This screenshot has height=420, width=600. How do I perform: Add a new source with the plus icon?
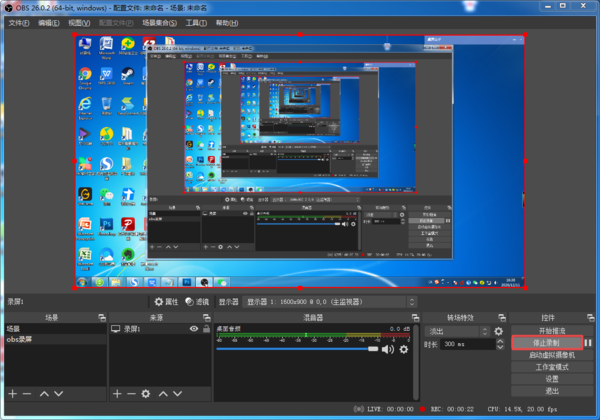(117, 394)
